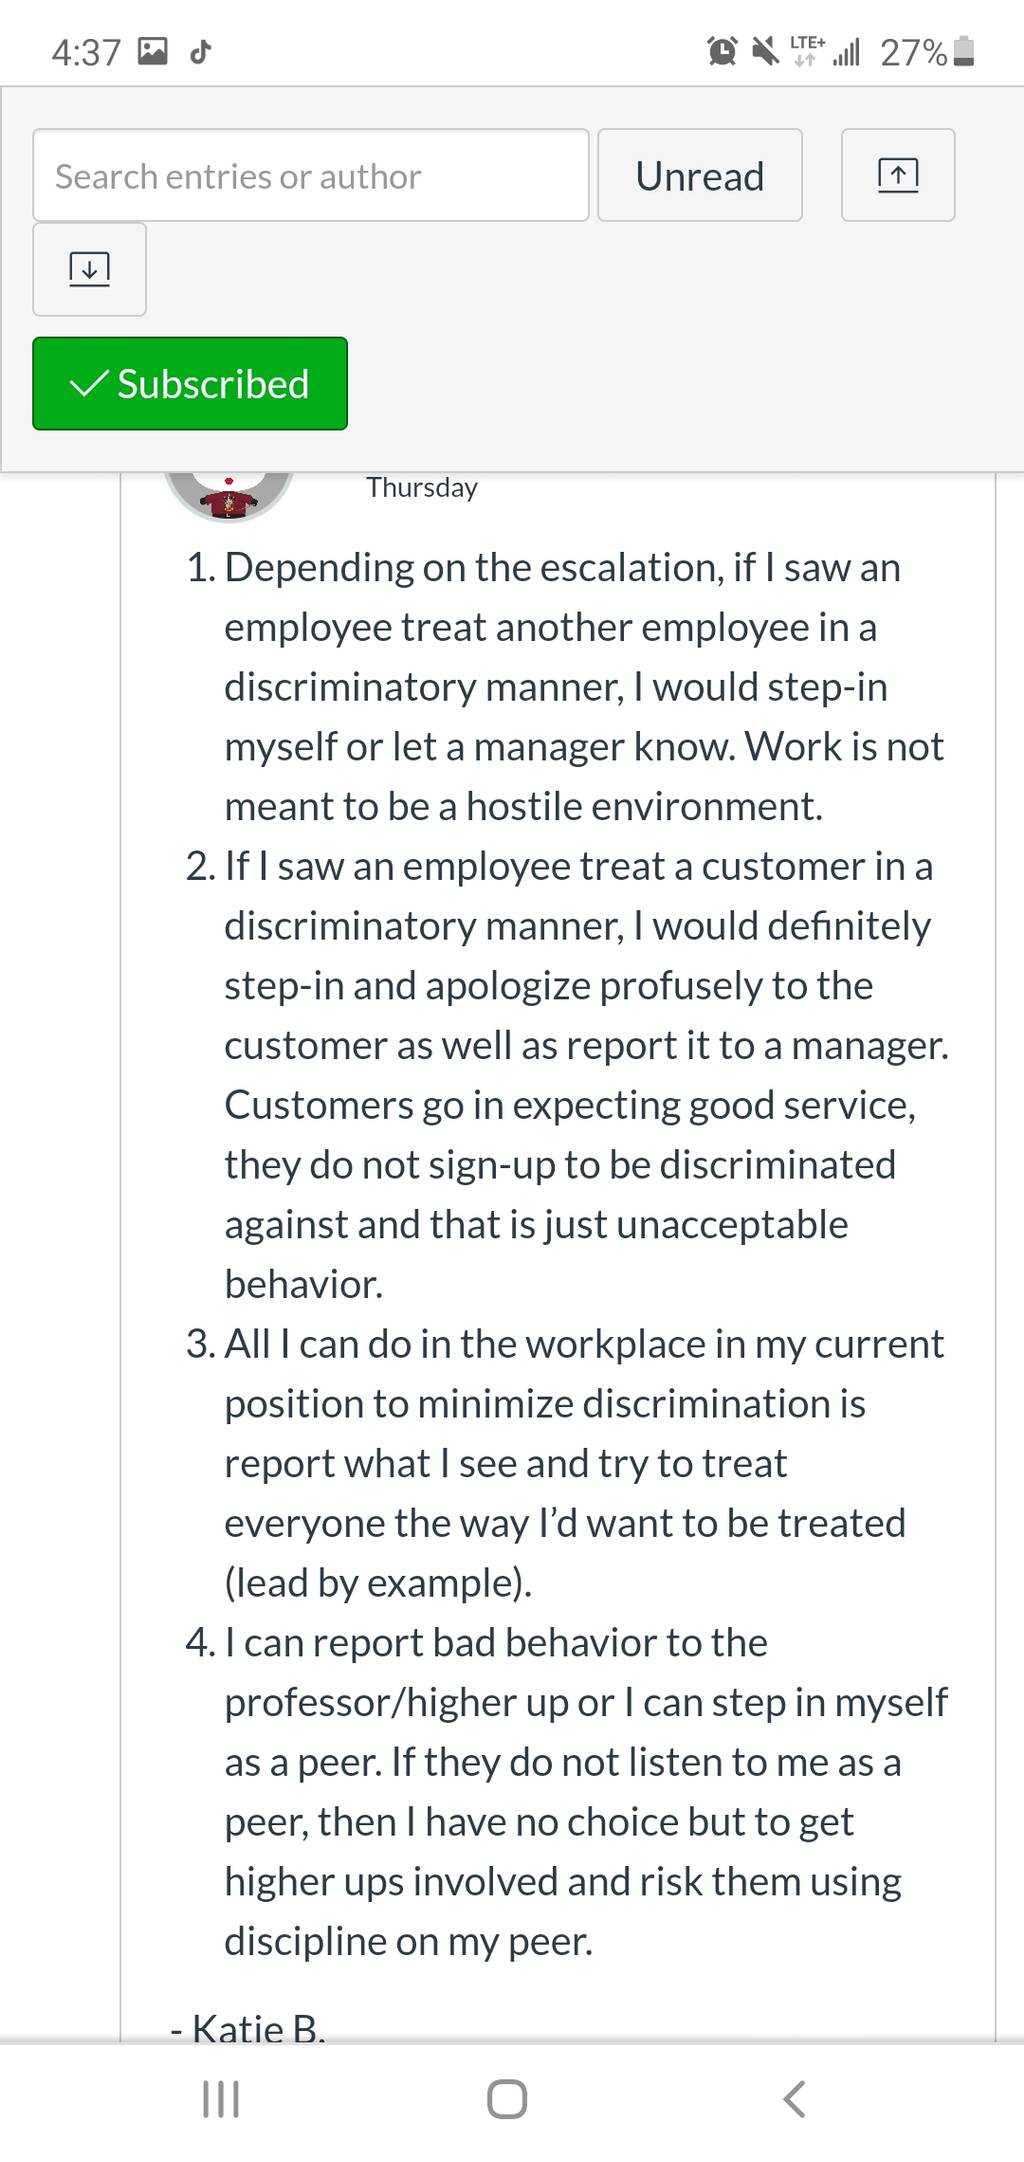This screenshot has width=1024, height=2162.
Task: Tap the LTE+ network indicator
Action: click(x=807, y=51)
